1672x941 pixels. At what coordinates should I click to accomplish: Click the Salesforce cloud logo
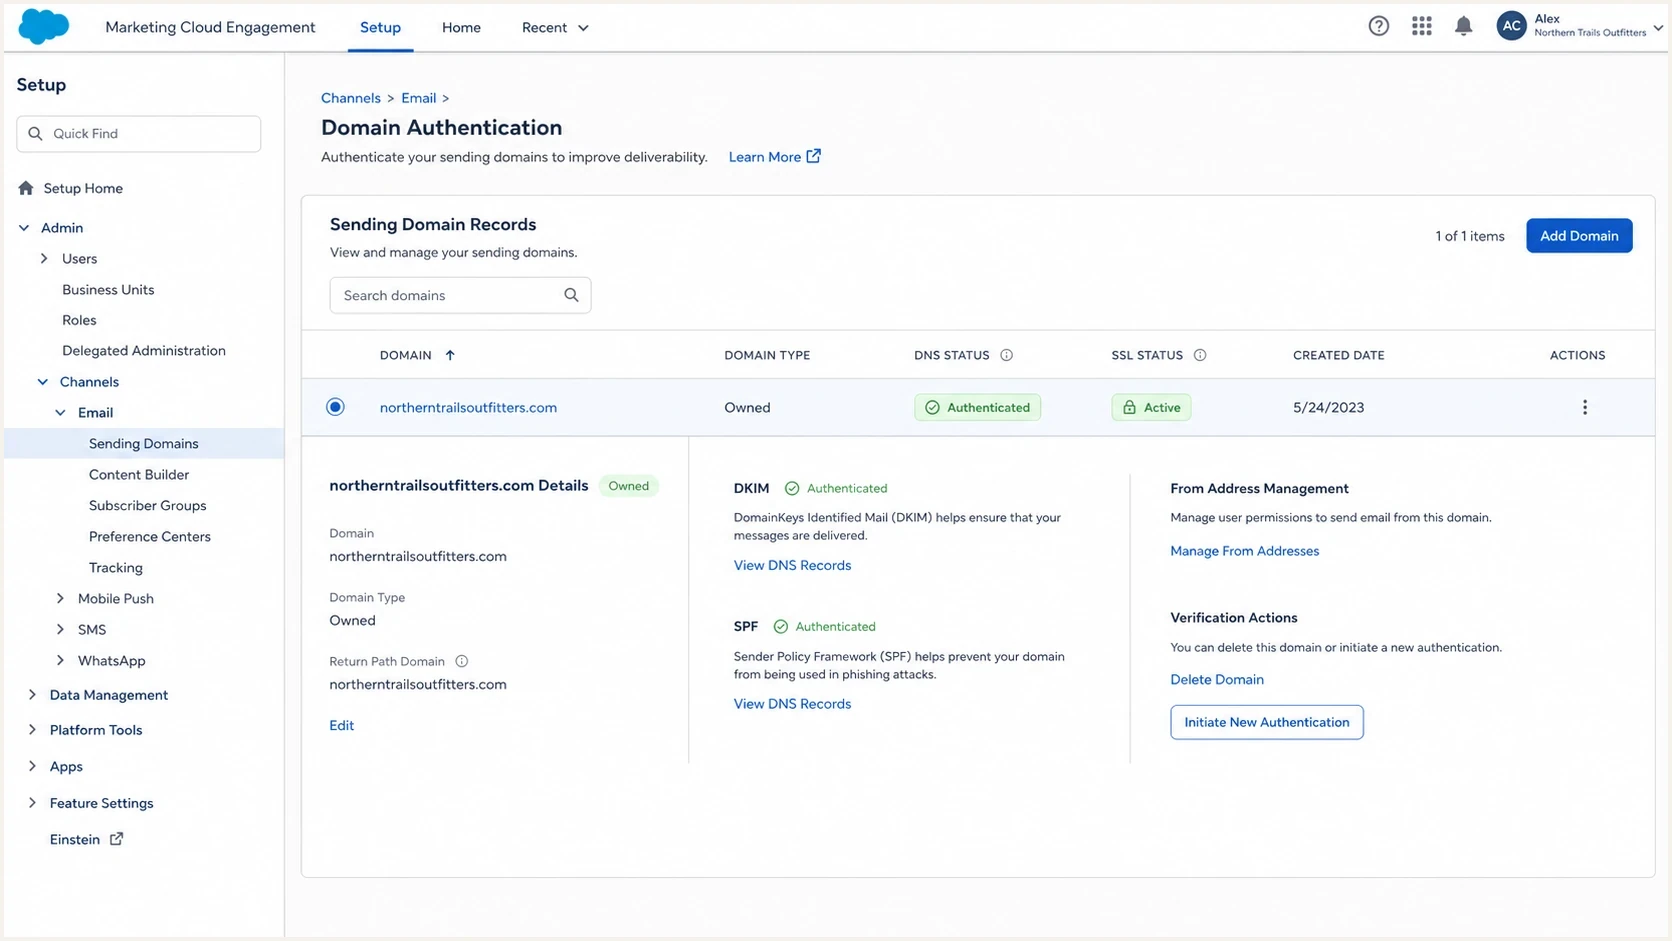click(44, 27)
